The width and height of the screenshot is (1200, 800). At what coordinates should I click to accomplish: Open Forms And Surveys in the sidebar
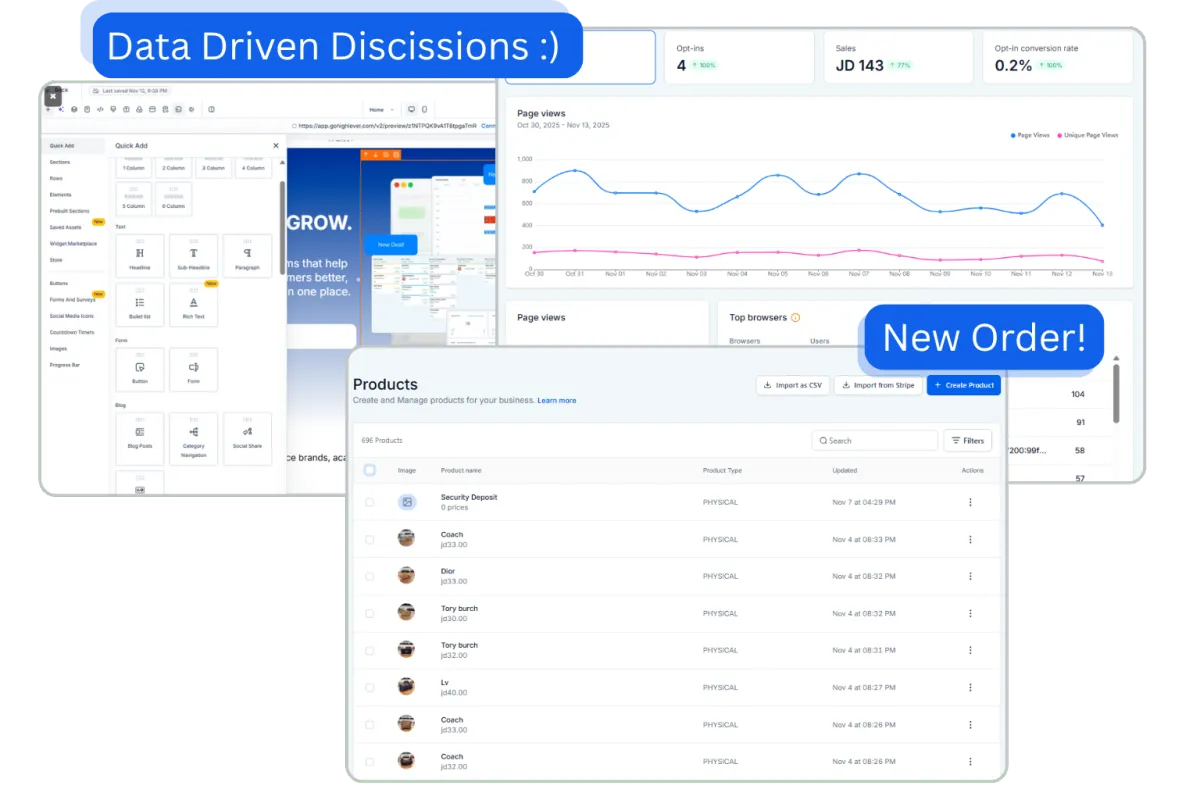point(73,299)
